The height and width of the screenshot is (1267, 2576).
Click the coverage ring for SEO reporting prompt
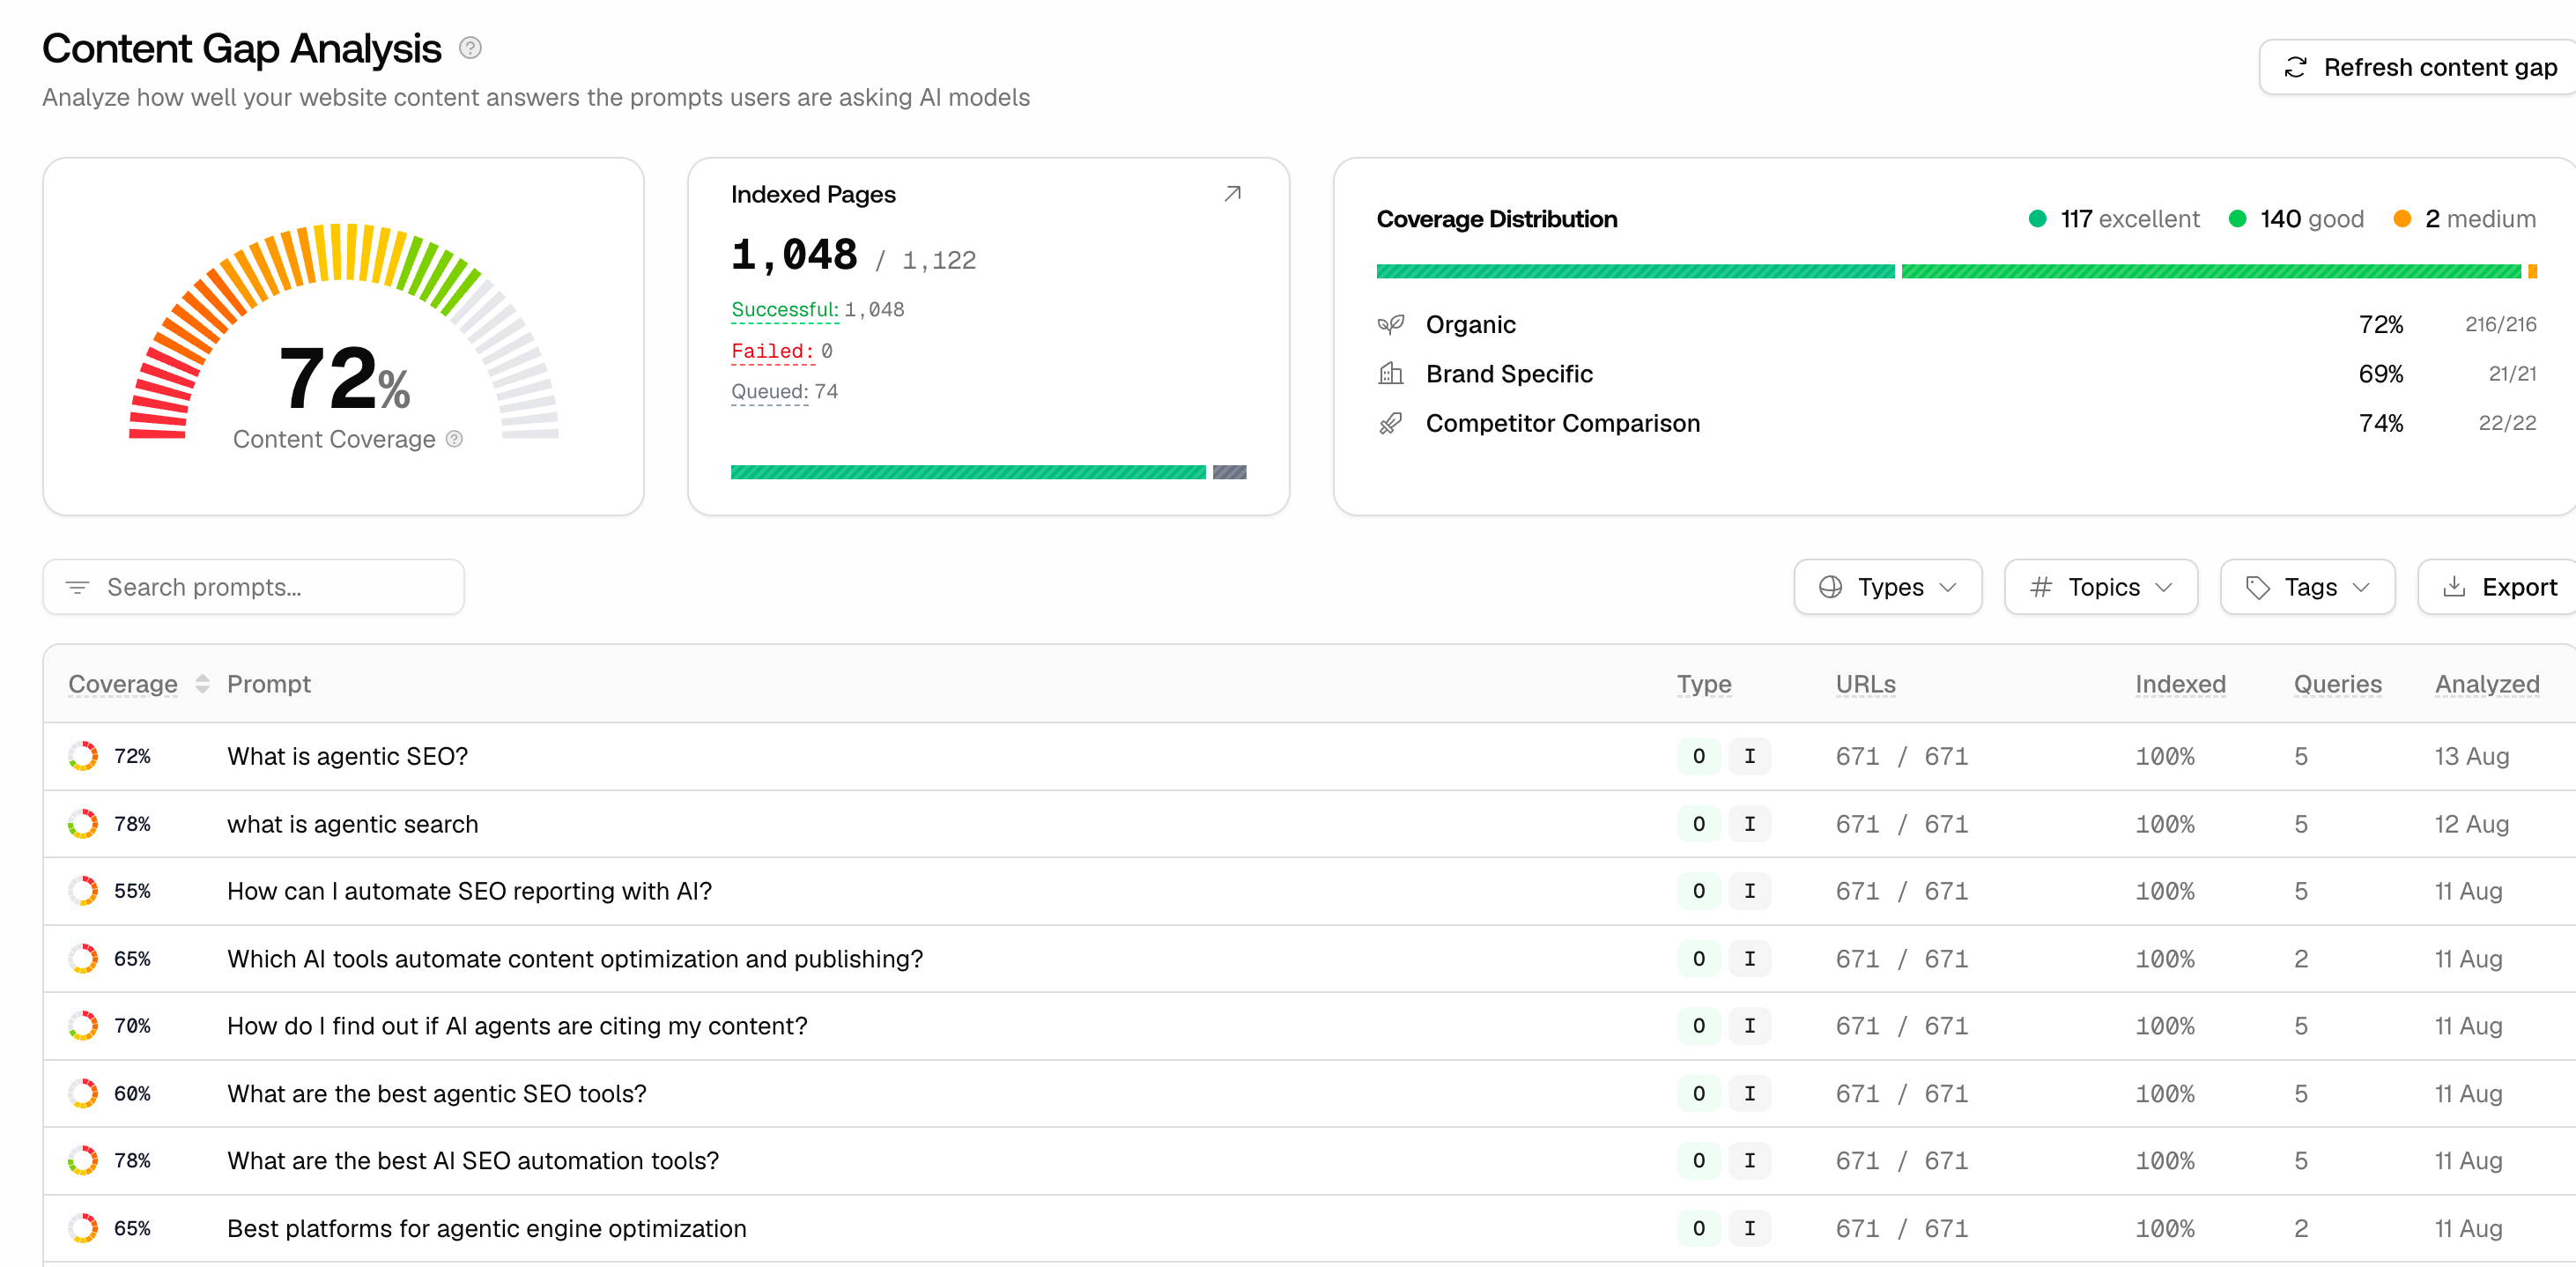[83, 891]
